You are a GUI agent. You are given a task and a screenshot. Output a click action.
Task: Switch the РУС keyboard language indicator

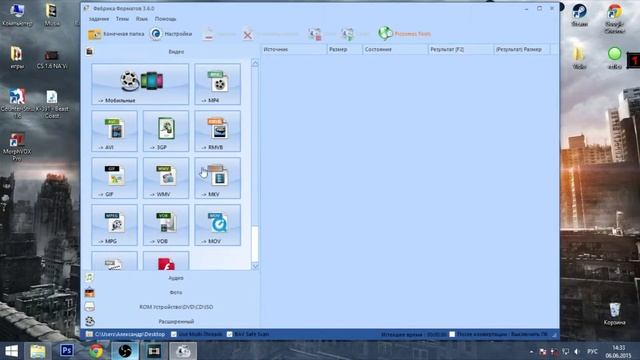pyautogui.click(x=592, y=351)
